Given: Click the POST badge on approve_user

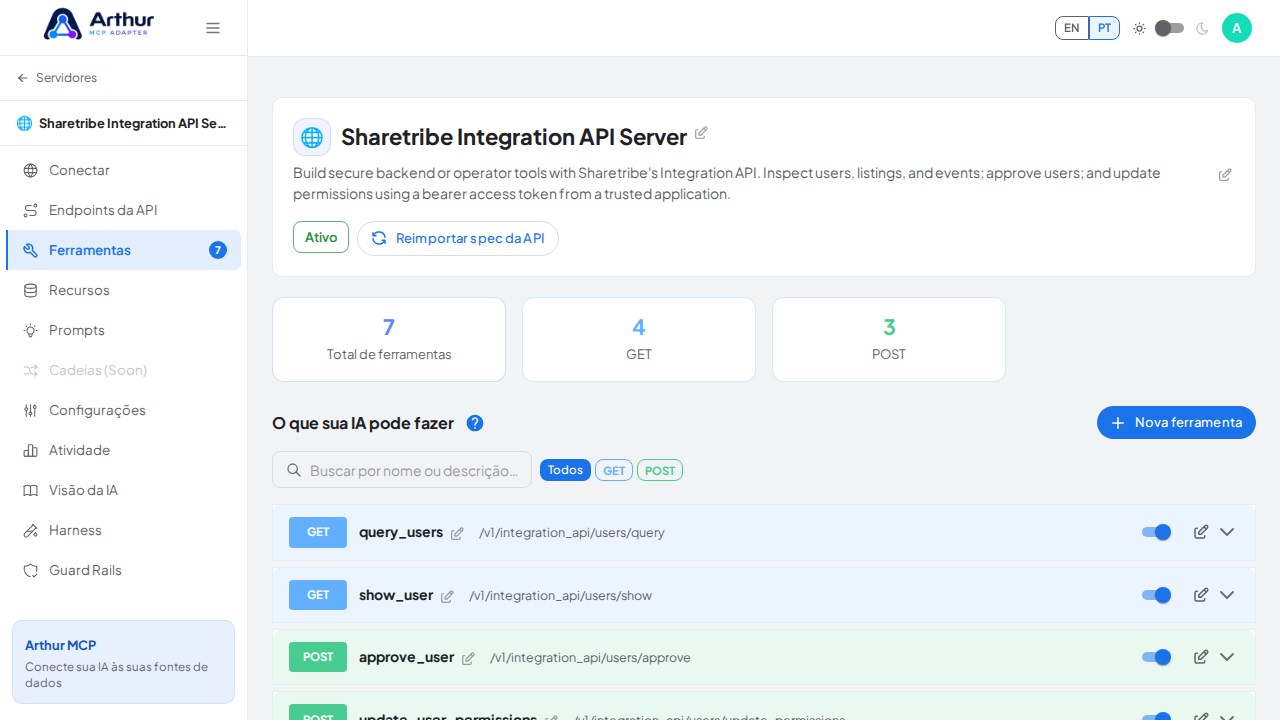Looking at the screenshot, I should pyautogui.click(x=318, y=657).
